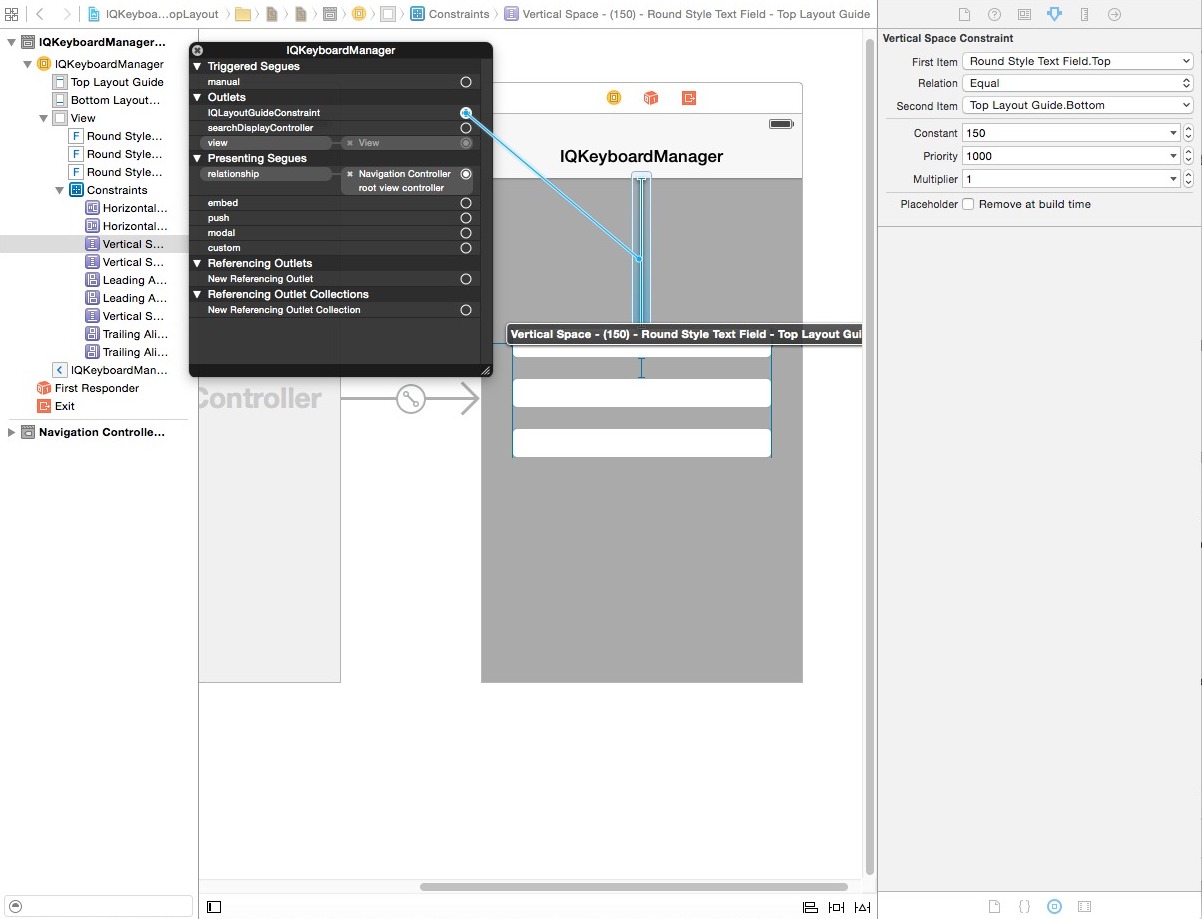Screen dimensions: 1202x919
Task: Enable Remove at build time checkbox
Action: (968, 204)
